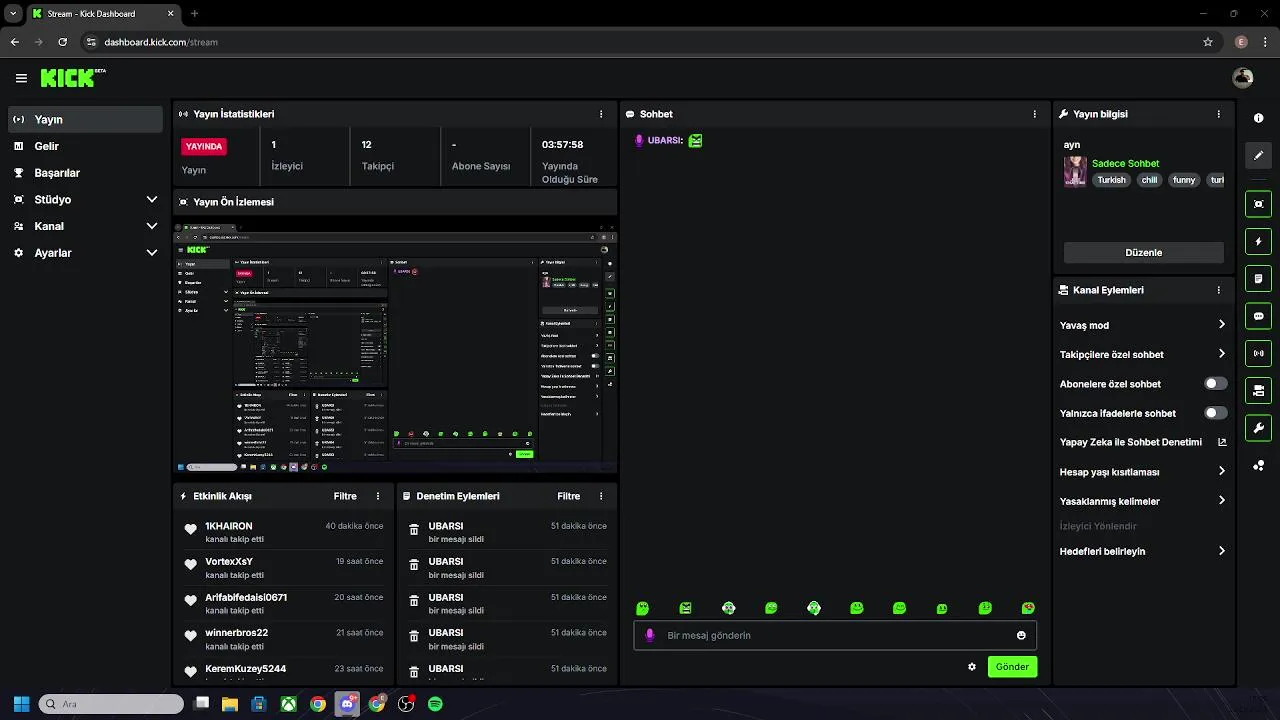
Task: Open Yavaş mod options
Action: click(x=1143, y=325)
